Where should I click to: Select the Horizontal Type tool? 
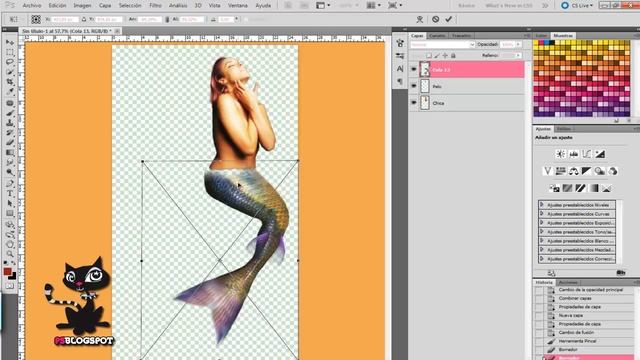coord(10,193)
